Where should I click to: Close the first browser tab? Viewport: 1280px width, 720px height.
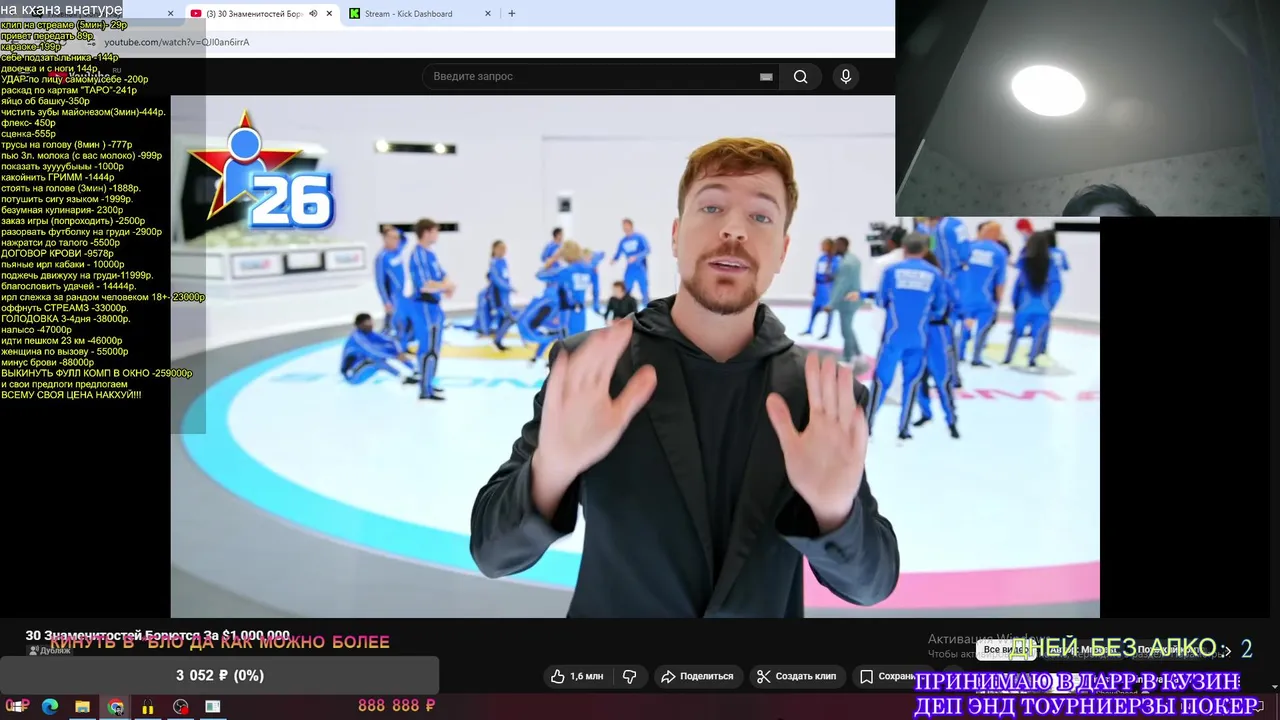[170, 14]
